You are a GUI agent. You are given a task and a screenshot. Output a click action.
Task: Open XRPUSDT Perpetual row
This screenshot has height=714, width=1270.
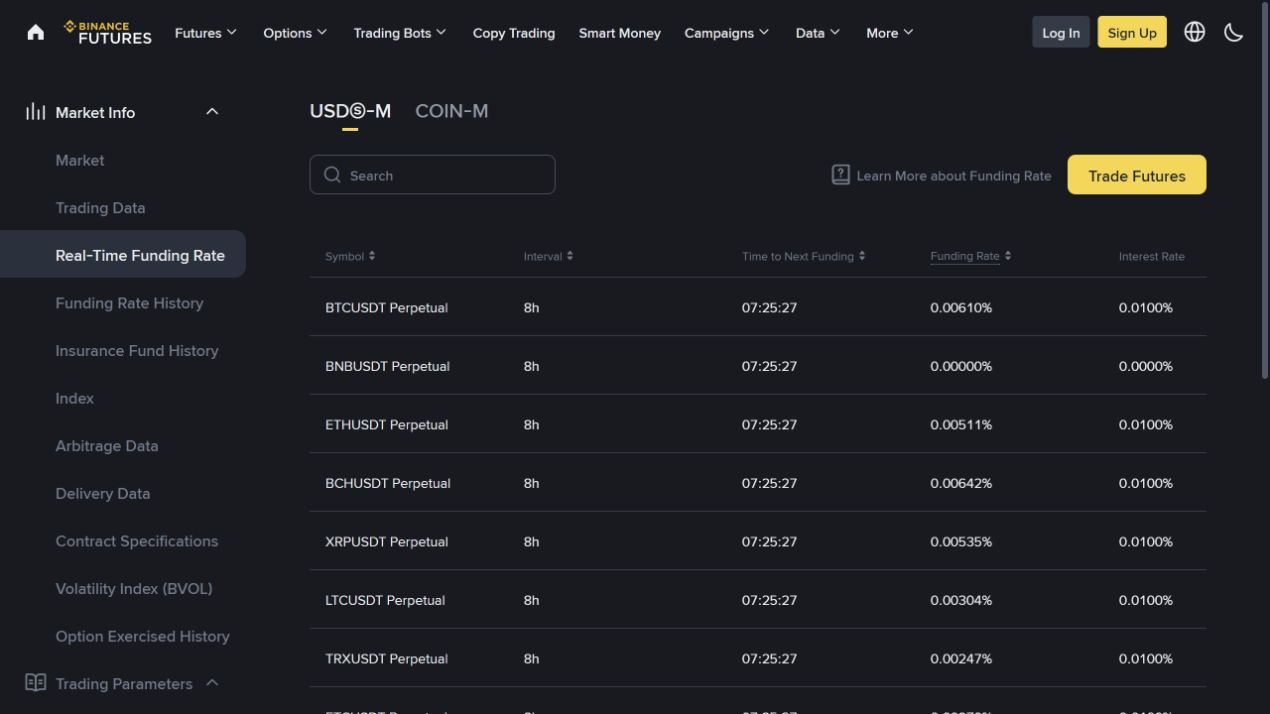coord(757,541)
